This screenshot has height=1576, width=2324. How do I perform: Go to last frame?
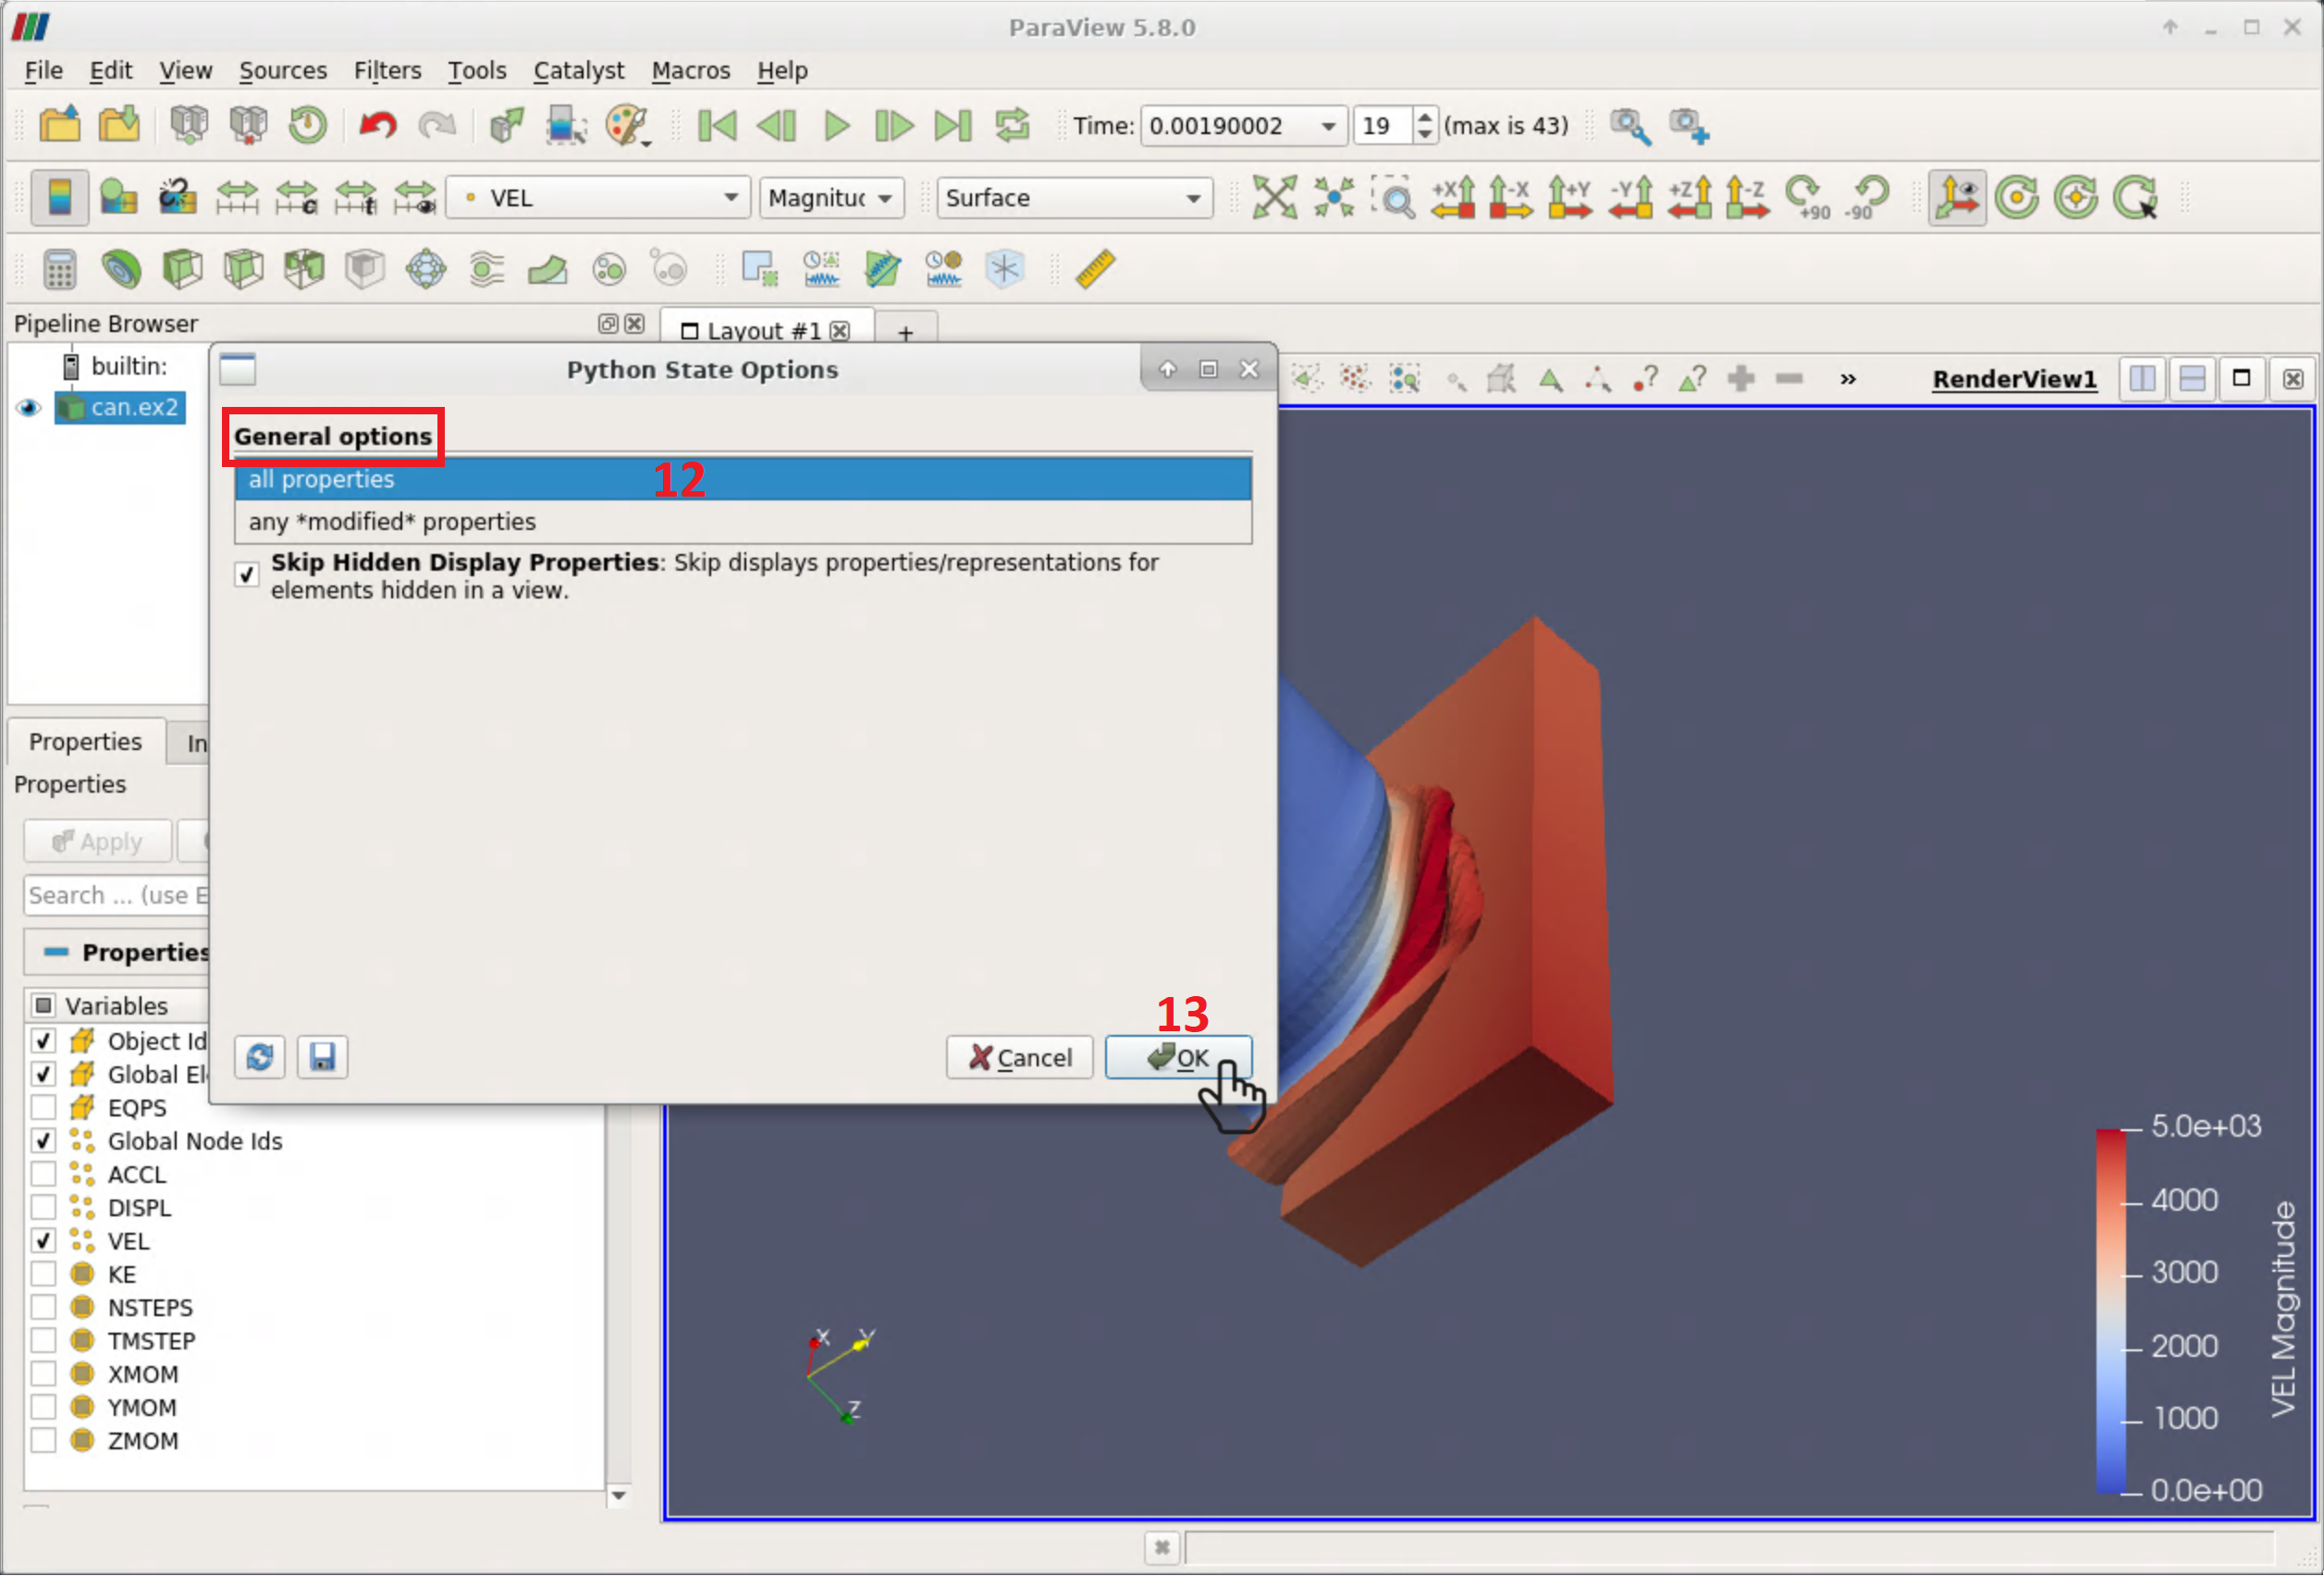click(x=953, y=125)
